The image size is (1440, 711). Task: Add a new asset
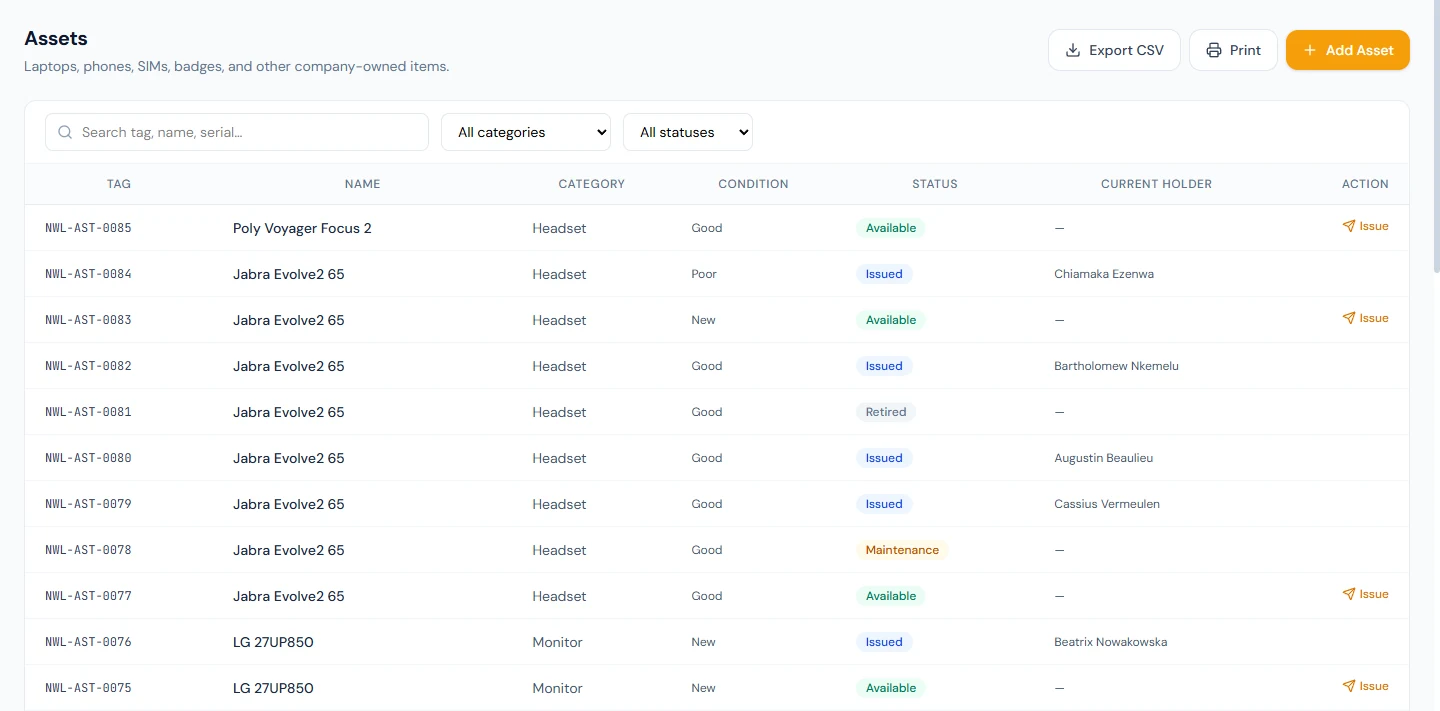click(1348, 50)
